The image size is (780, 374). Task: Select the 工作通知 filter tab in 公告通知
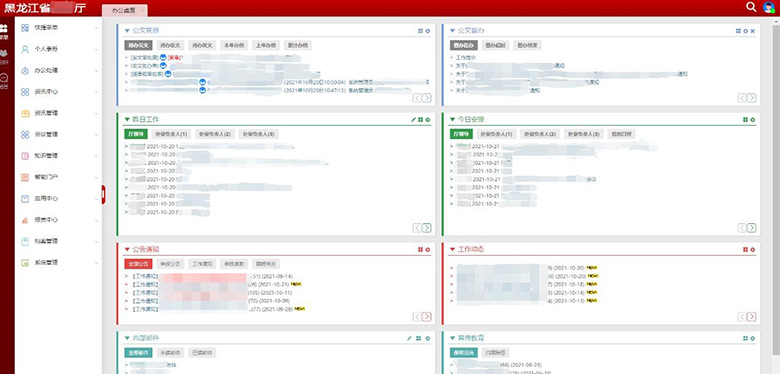(202, 264)
